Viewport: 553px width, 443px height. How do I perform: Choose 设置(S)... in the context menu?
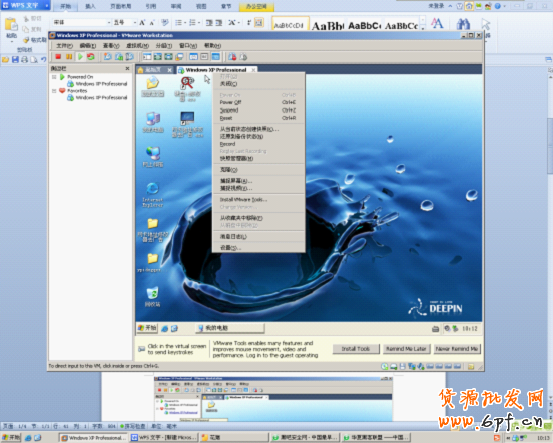[x=259, y=248]
